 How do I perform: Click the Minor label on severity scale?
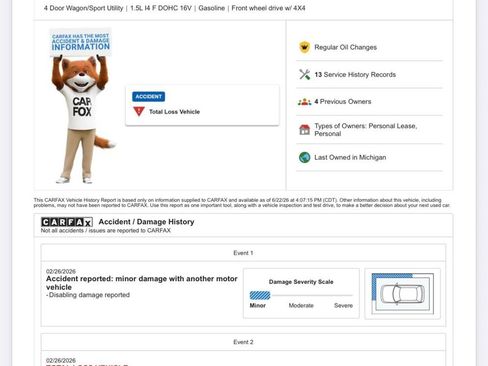pyautogui.click(x=258, y=305)
